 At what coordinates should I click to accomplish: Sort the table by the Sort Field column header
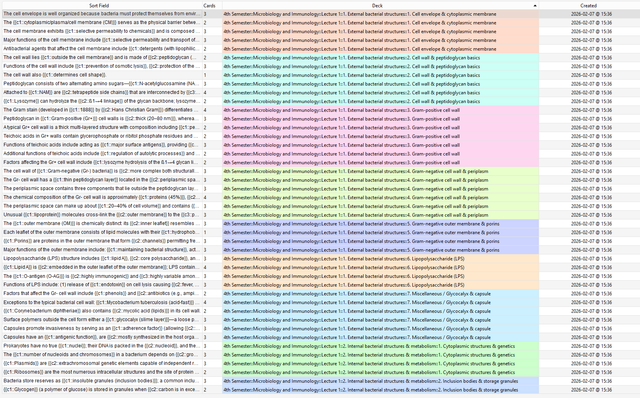click(99, 6)
